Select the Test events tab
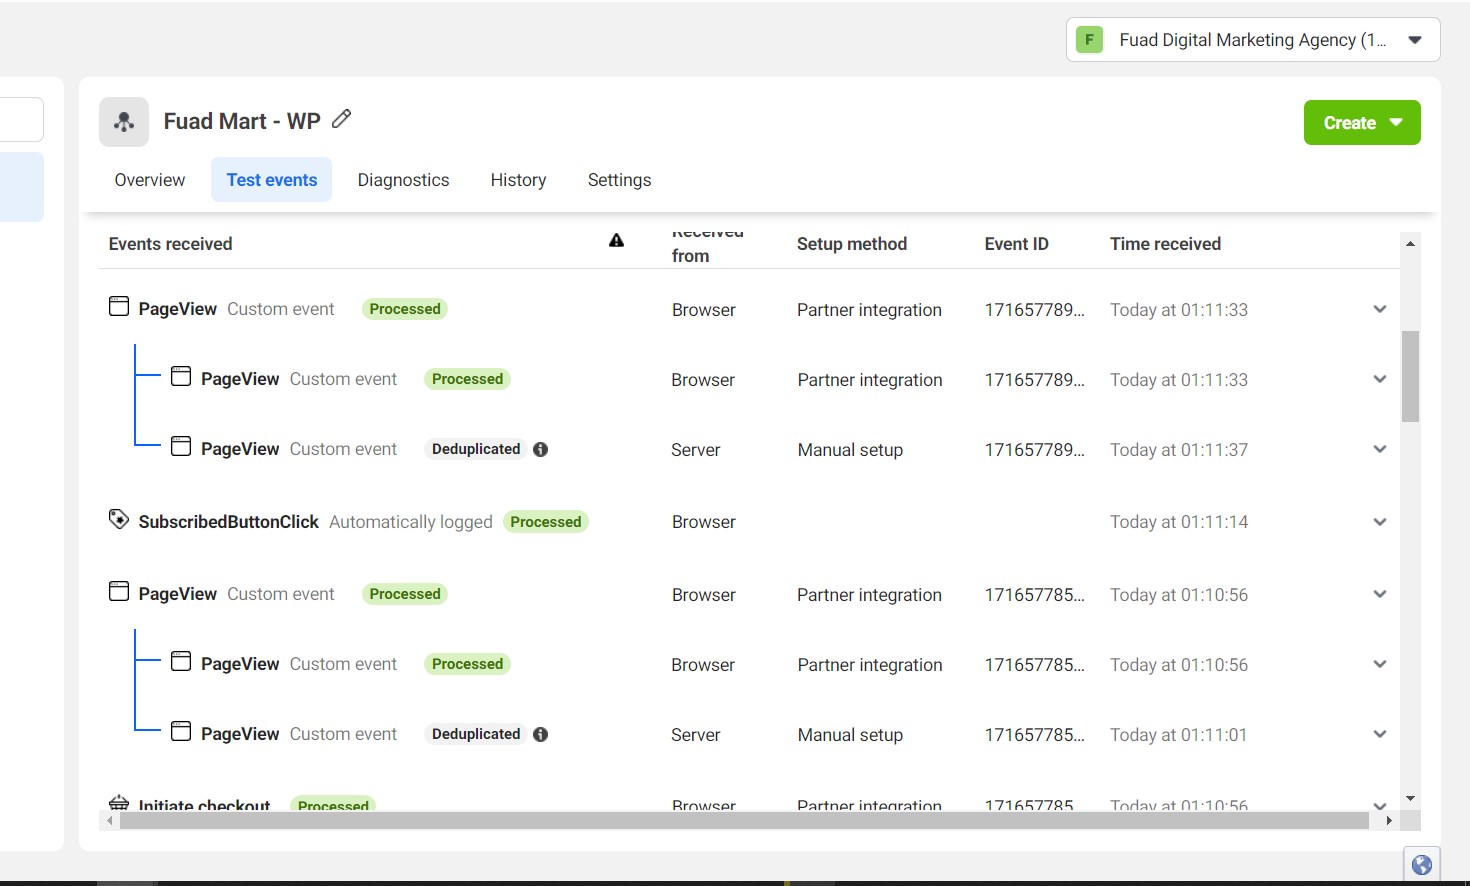The image size is (1470, 886). (x=272, y=180)
